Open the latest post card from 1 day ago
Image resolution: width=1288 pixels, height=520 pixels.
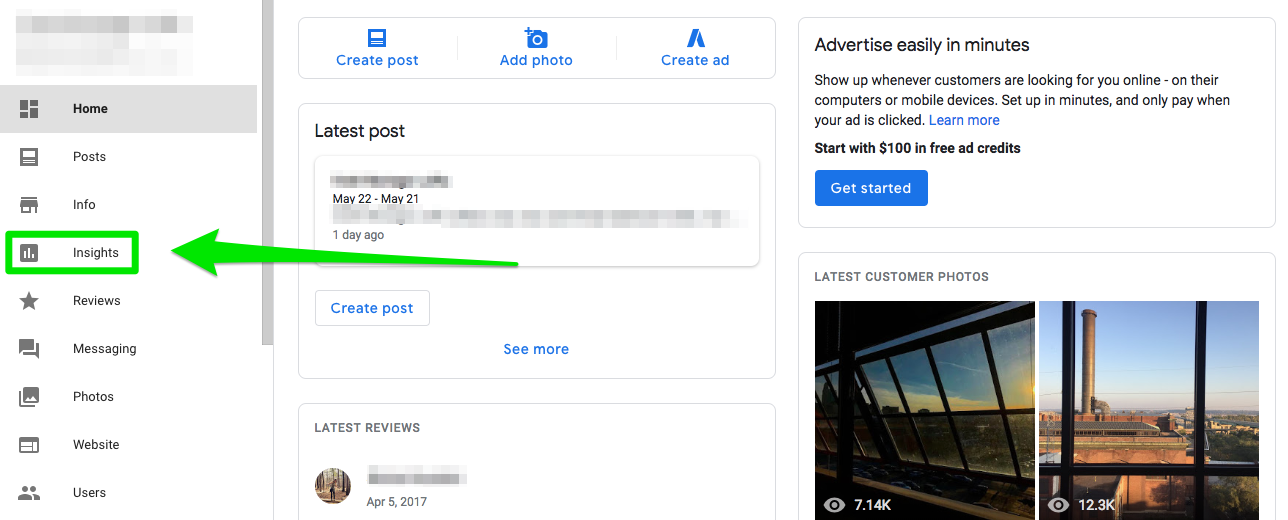537,211
